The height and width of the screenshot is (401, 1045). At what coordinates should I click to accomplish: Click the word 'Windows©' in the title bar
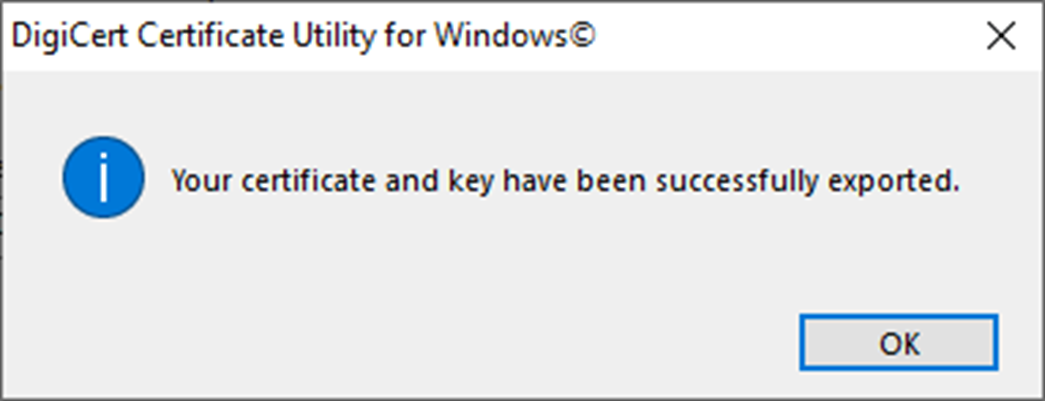tap(516, 37)
